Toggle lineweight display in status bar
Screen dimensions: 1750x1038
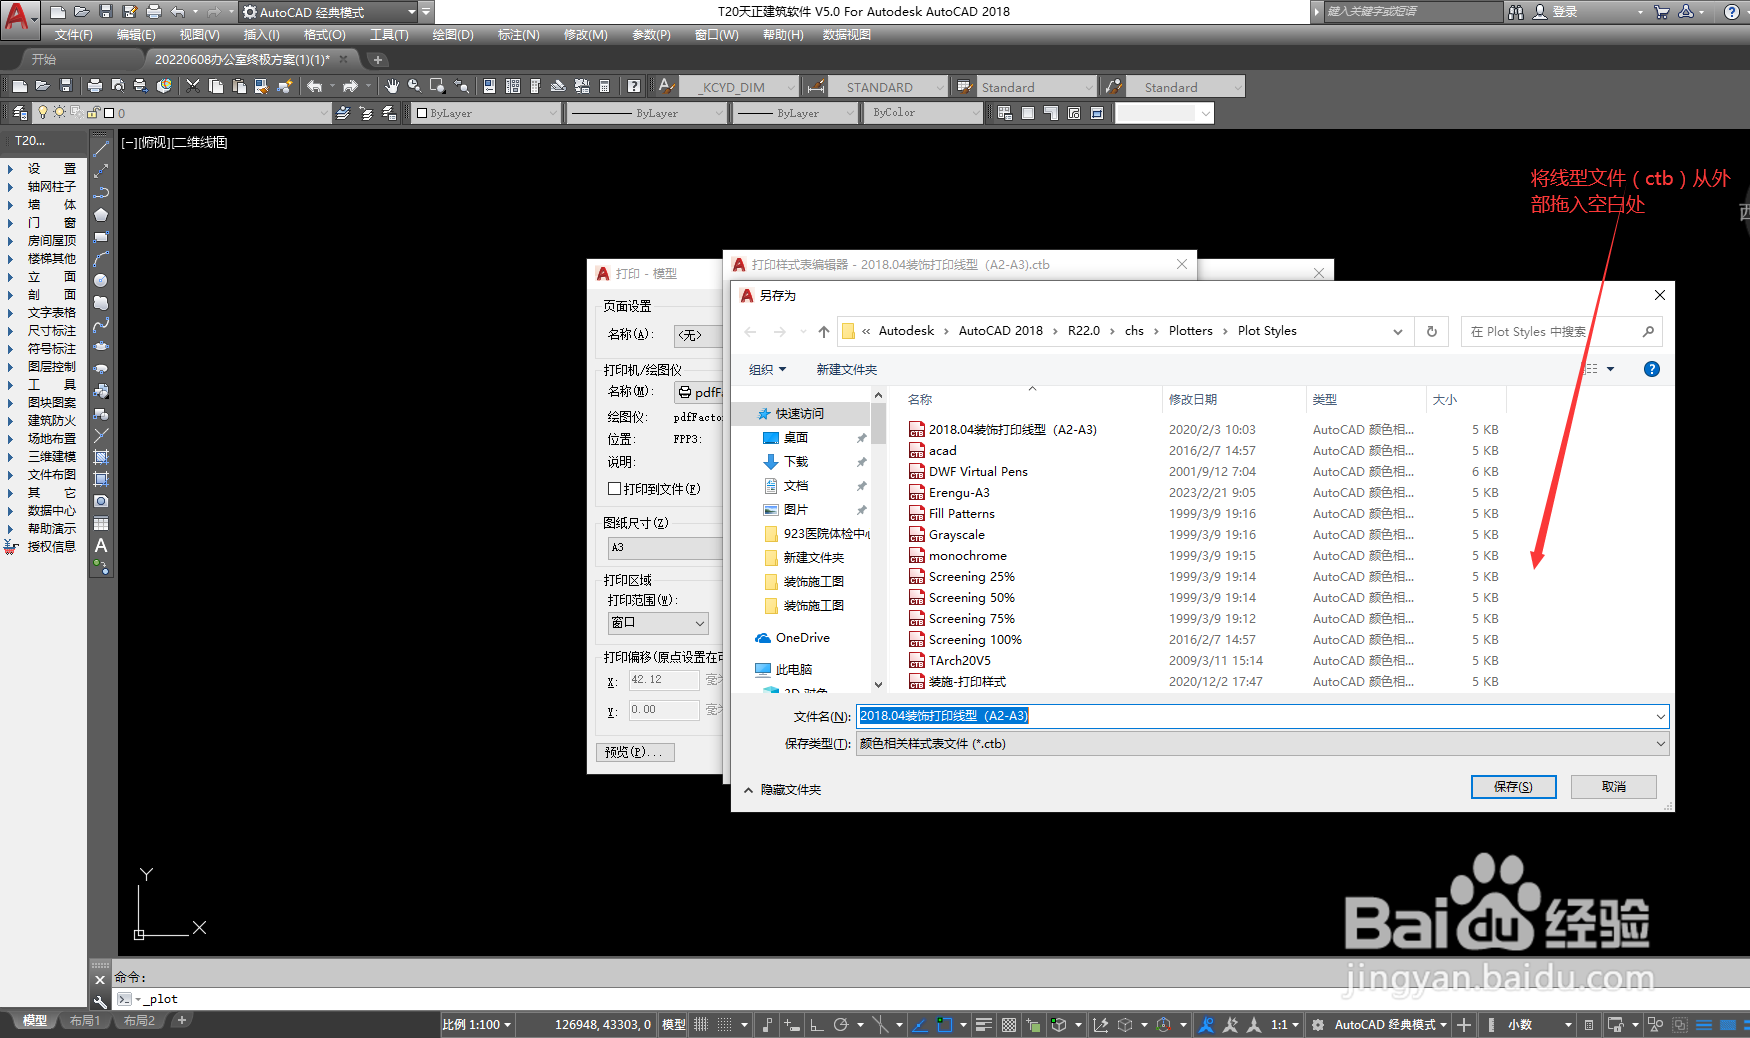click(984, 1025)
